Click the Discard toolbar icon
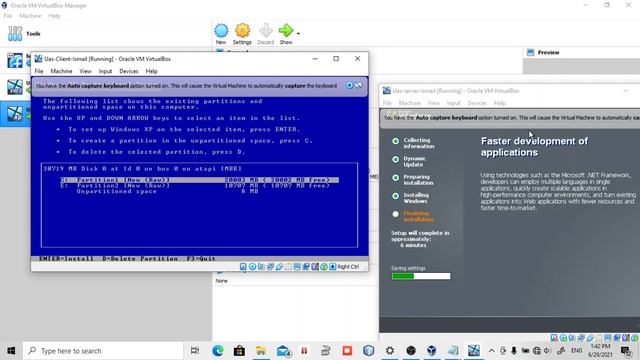640x360 pixels. click(x=266, y=31)
